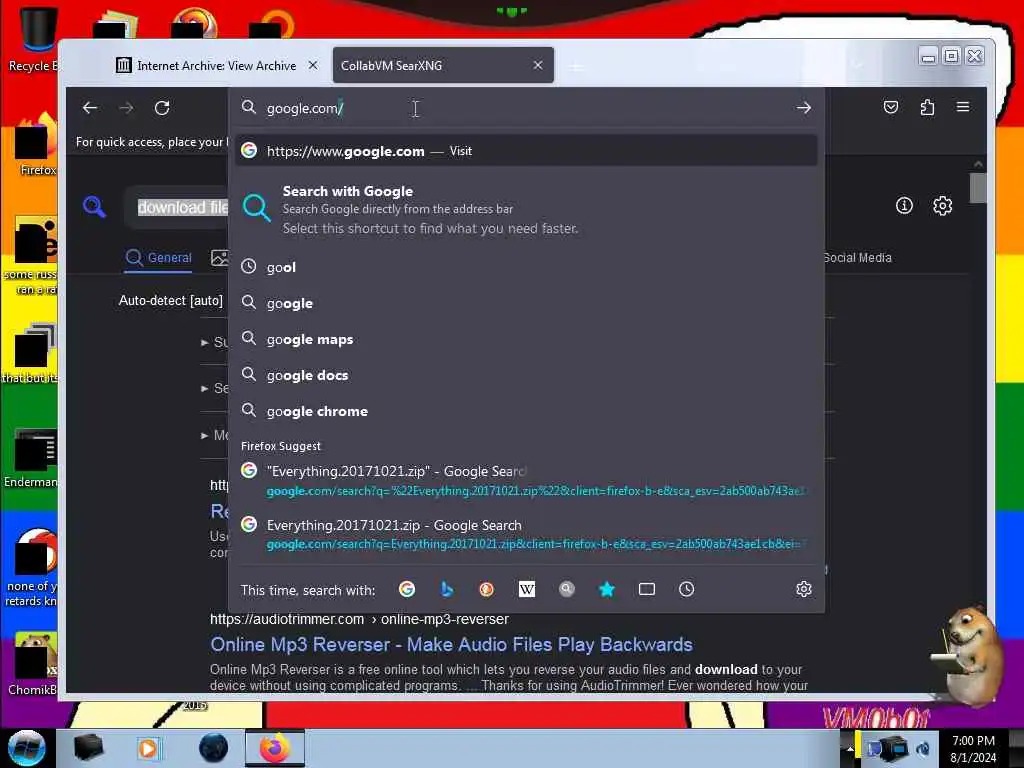This screenshot has height=768, width=1024.
Task: Go back using the browser back arrow
Action: 90,108
